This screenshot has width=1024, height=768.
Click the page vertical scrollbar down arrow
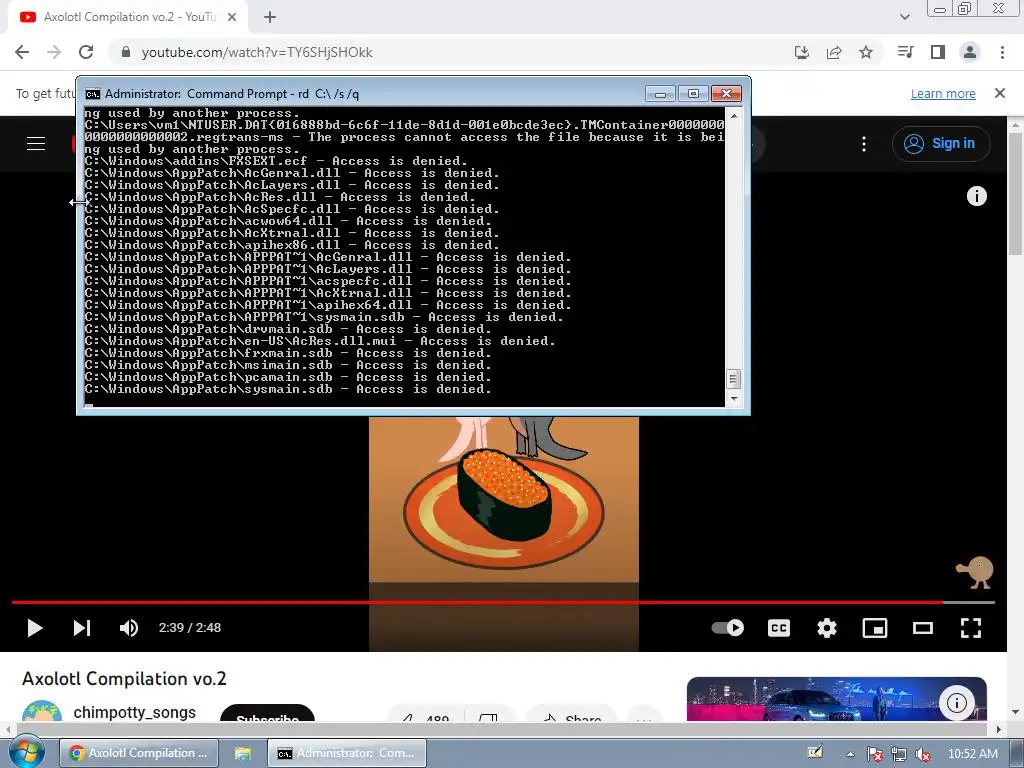[1016, 712]
